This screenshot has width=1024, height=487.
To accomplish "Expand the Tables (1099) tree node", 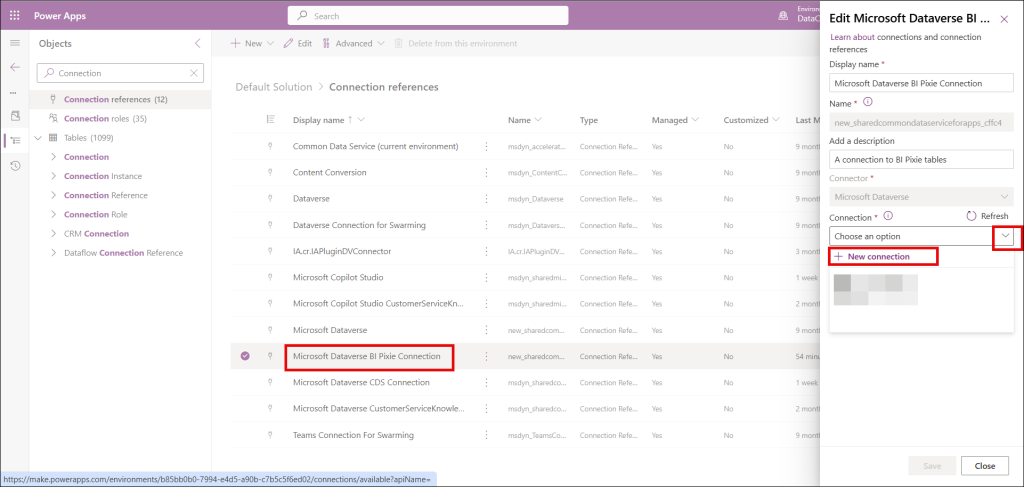I will point(39,137).
